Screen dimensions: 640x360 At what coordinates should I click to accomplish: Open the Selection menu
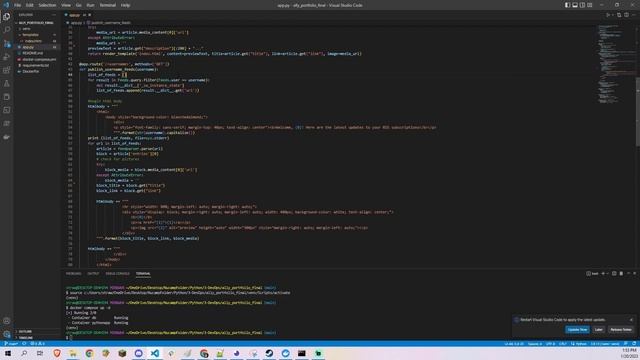[47, 5]
